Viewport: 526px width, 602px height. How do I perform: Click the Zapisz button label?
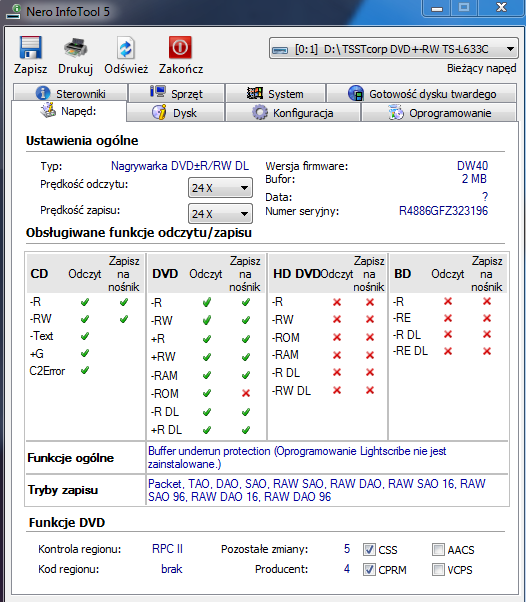pos(30,69)
